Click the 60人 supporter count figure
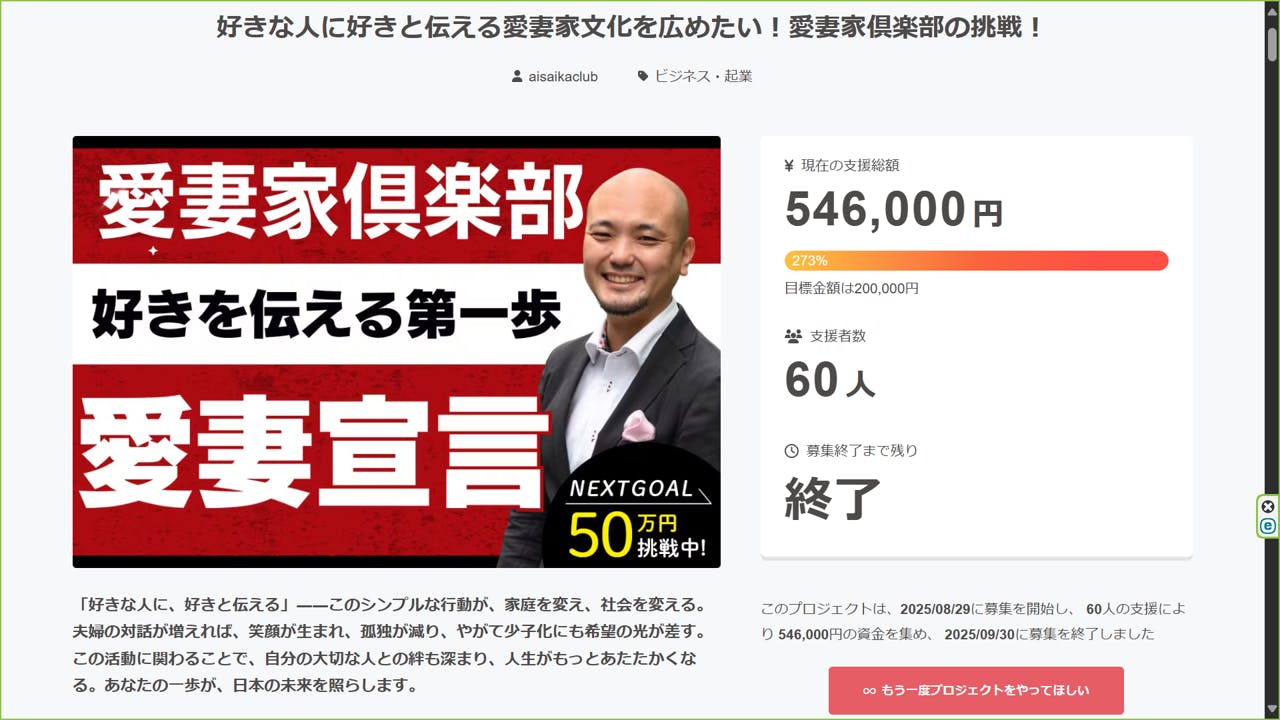 (x=830, y=380)
